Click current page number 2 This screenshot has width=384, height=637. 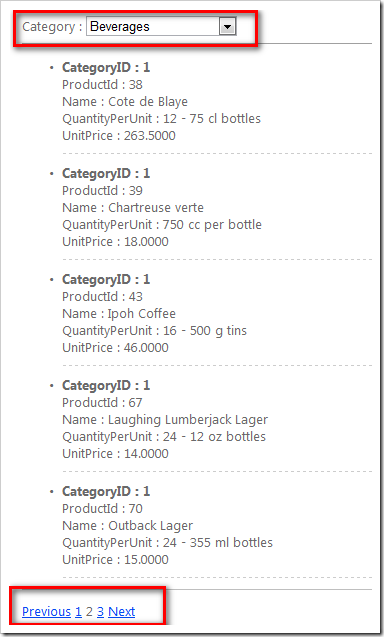coord(89,611)
